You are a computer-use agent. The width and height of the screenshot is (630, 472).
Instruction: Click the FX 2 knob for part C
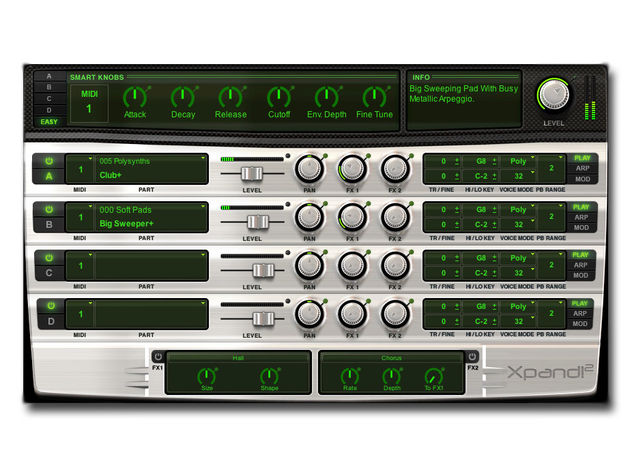(x=395, y=266)
